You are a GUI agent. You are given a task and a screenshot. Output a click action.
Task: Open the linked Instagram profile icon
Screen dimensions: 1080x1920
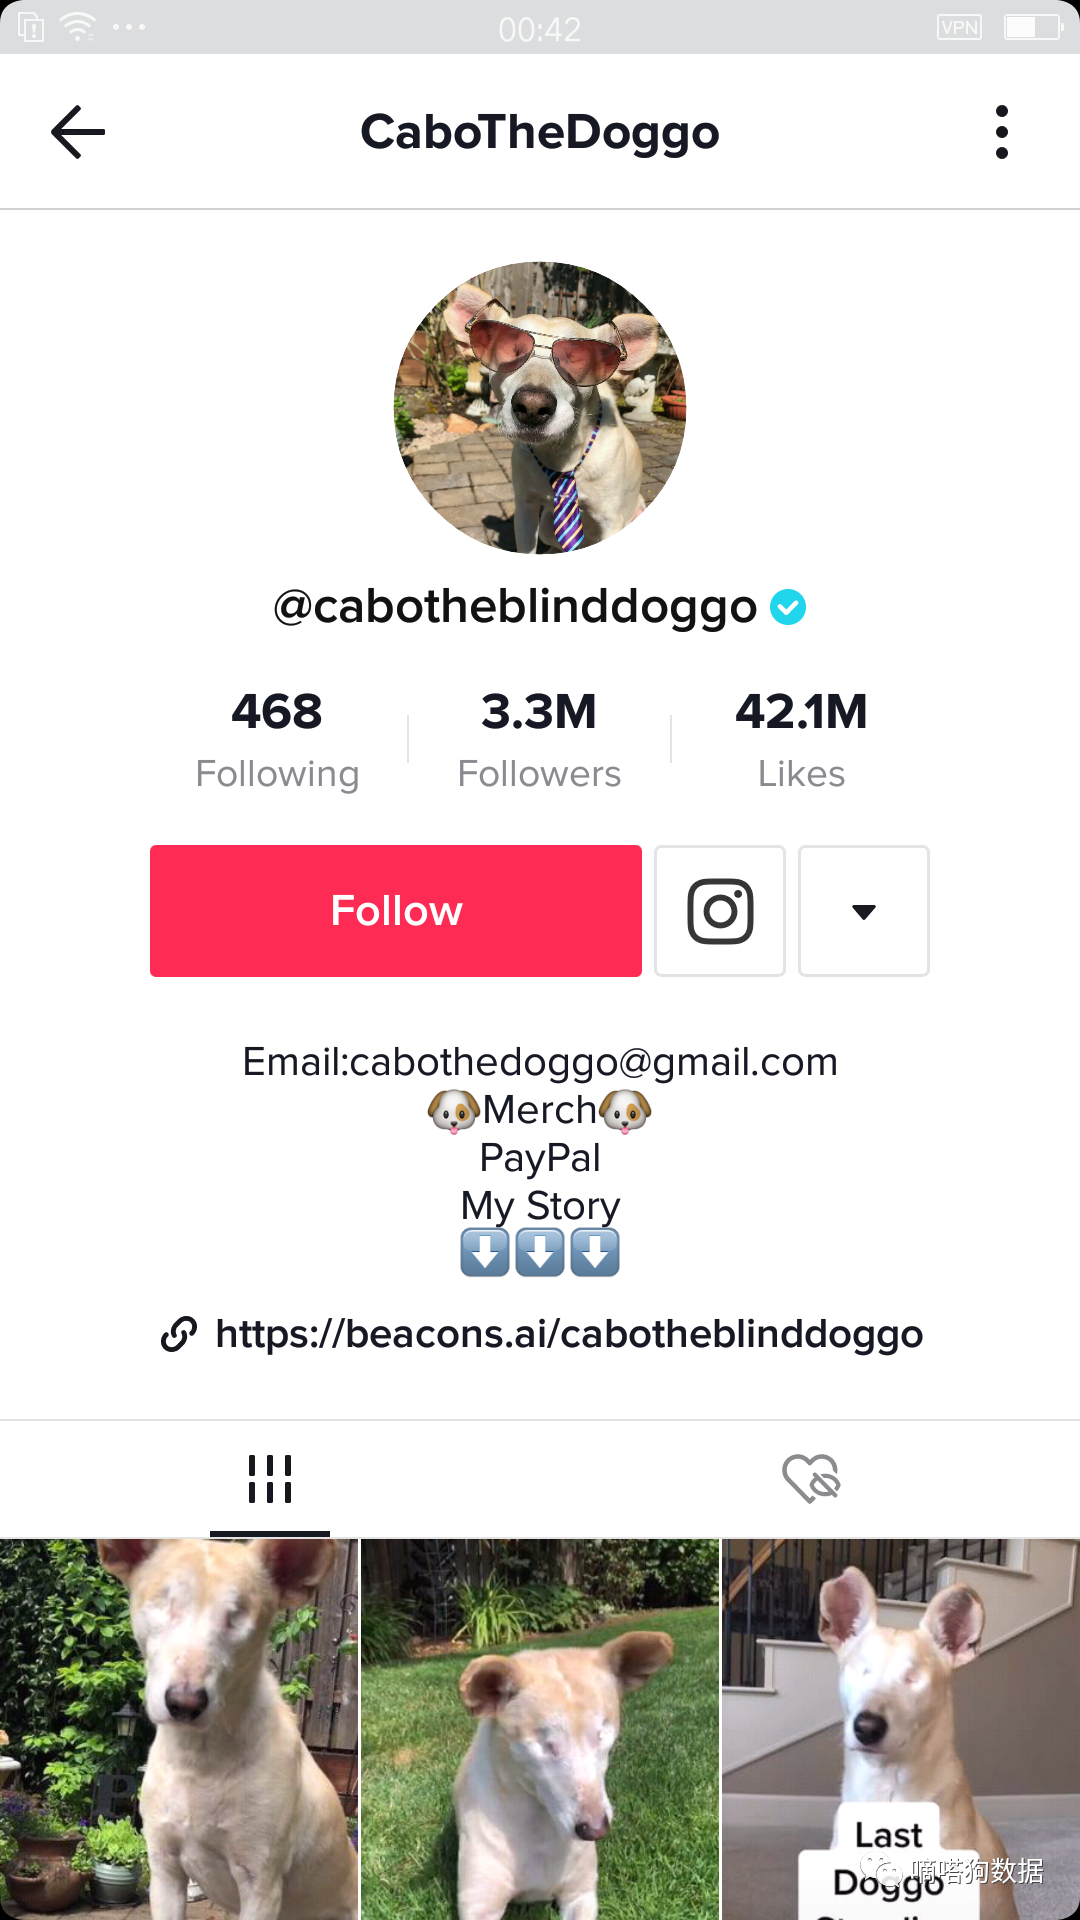tap(720, 911)
